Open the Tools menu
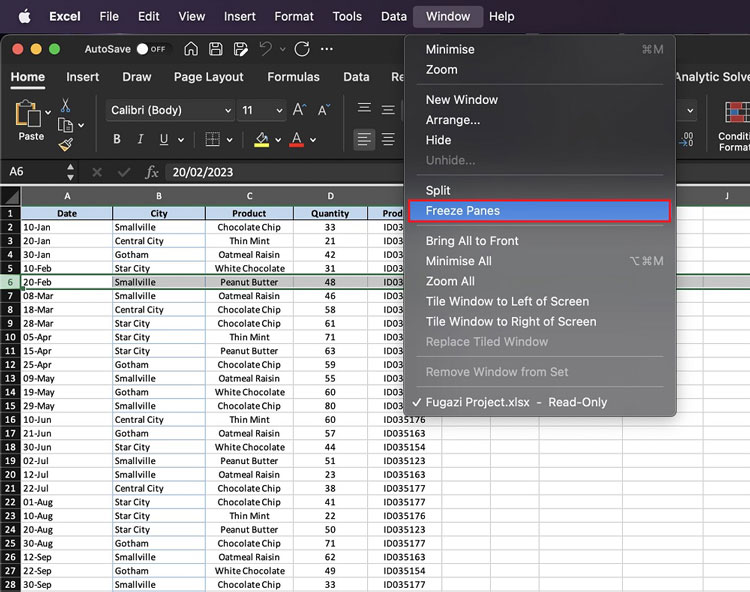 coord(347,16)
